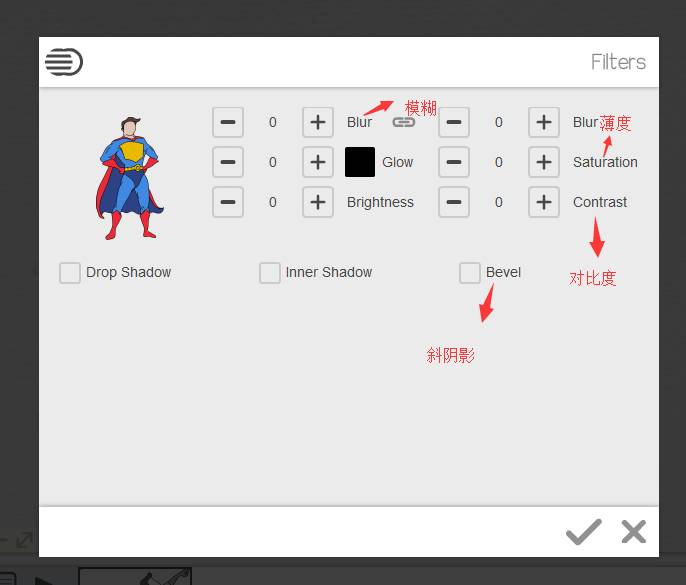Viewport: 686px width, 585px height.
Task: Open the black Glow color swatch
Action: [x=360, y=162]
